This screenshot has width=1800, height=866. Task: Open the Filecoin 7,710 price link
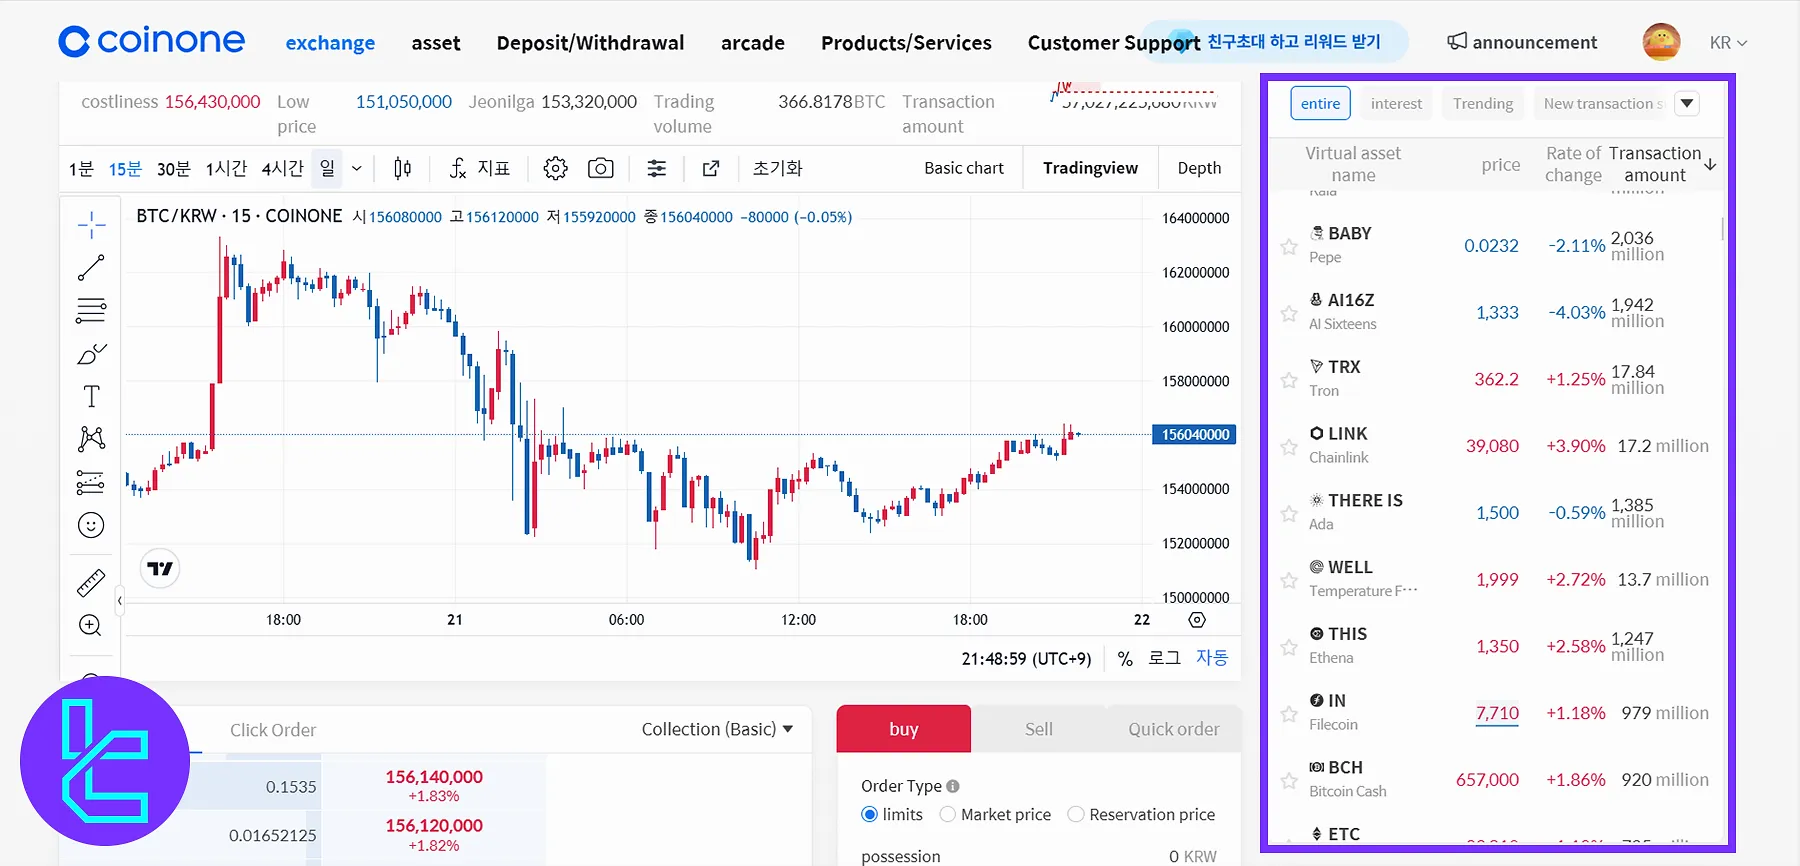point(1497,713)
